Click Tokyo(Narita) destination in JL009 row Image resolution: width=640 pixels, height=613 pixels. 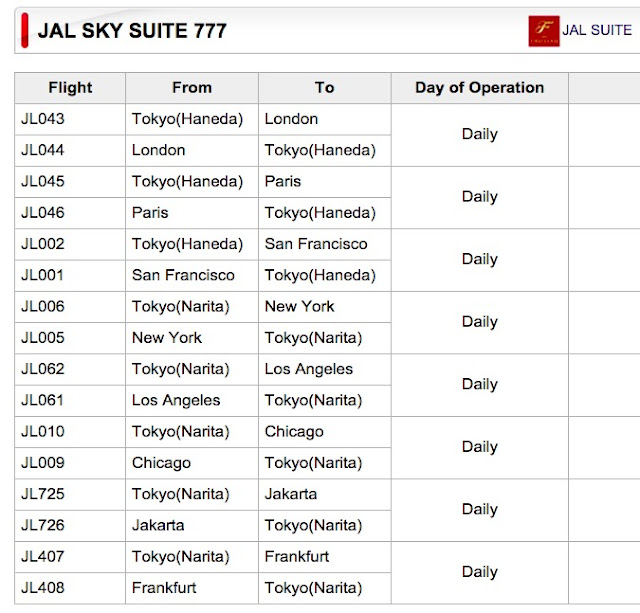click(x=314, y=463)
